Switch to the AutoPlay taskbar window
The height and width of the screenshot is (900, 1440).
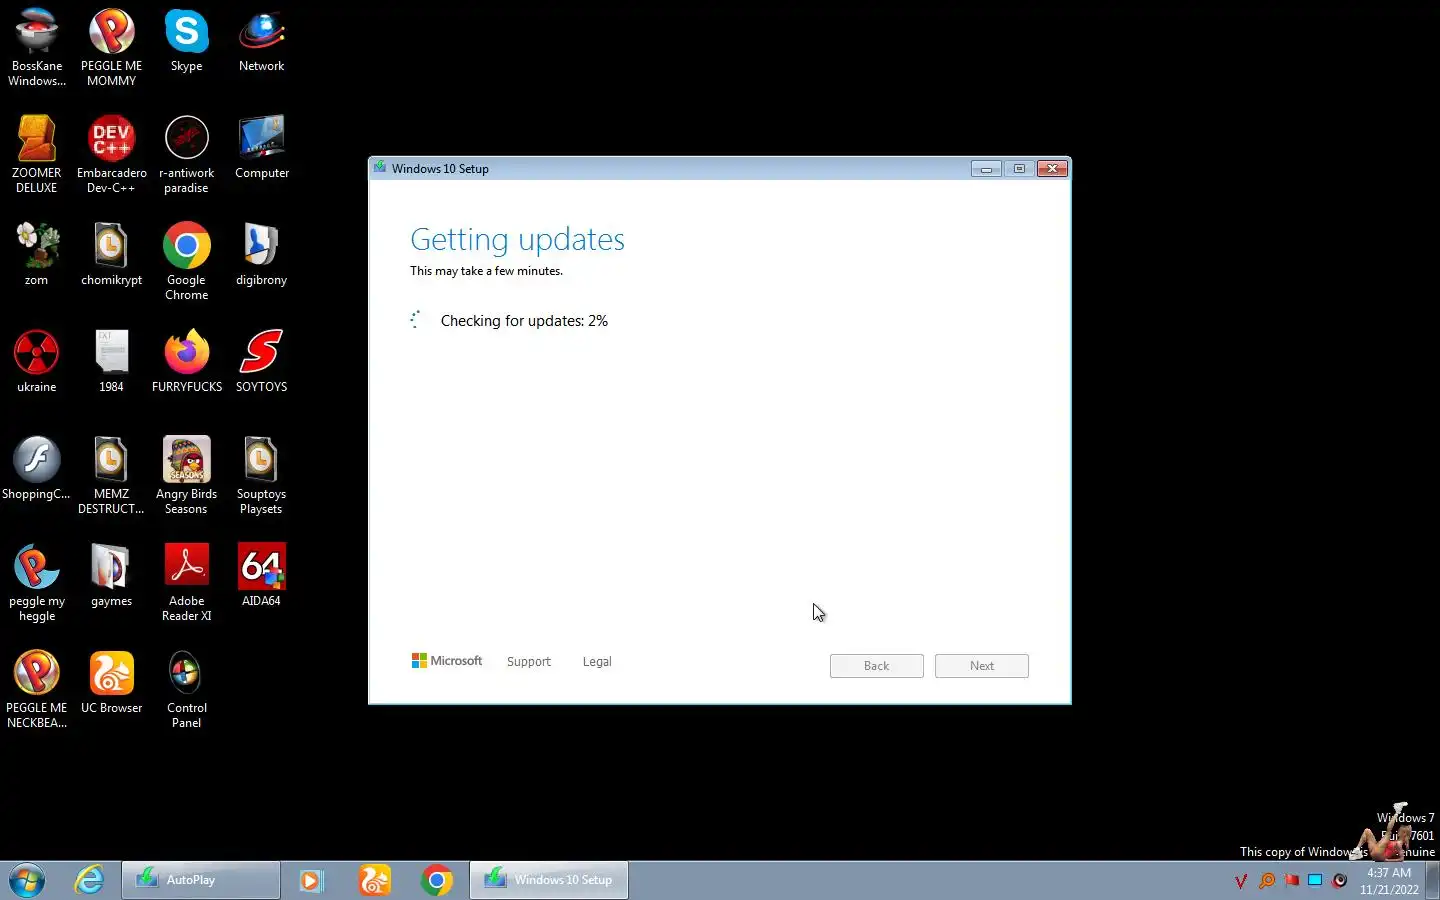coord(201,880)
